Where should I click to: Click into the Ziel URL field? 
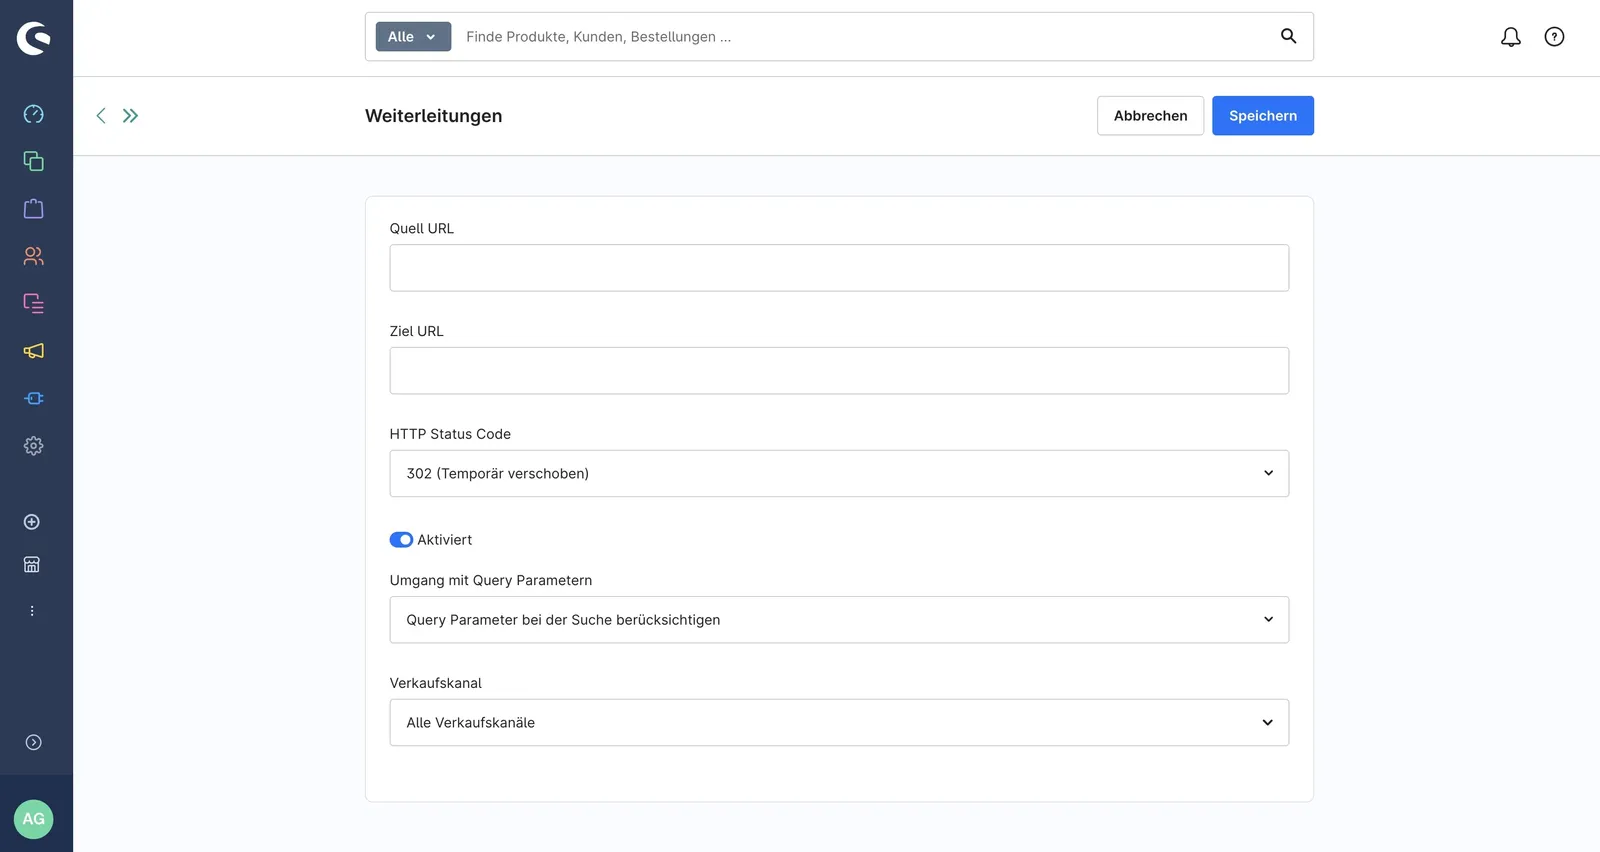click(x=839, y=371)
